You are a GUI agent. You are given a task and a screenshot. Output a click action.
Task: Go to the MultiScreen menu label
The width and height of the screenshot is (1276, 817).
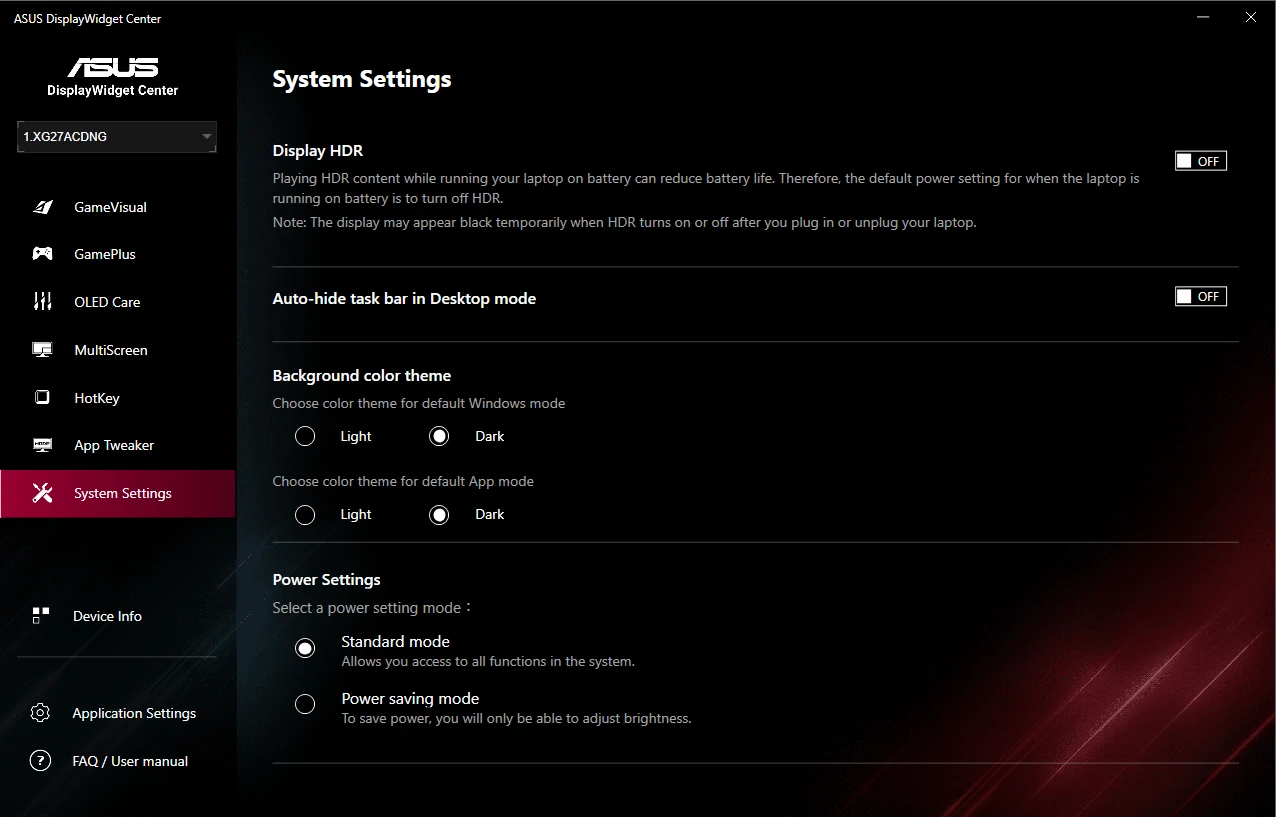coord(110,350)
